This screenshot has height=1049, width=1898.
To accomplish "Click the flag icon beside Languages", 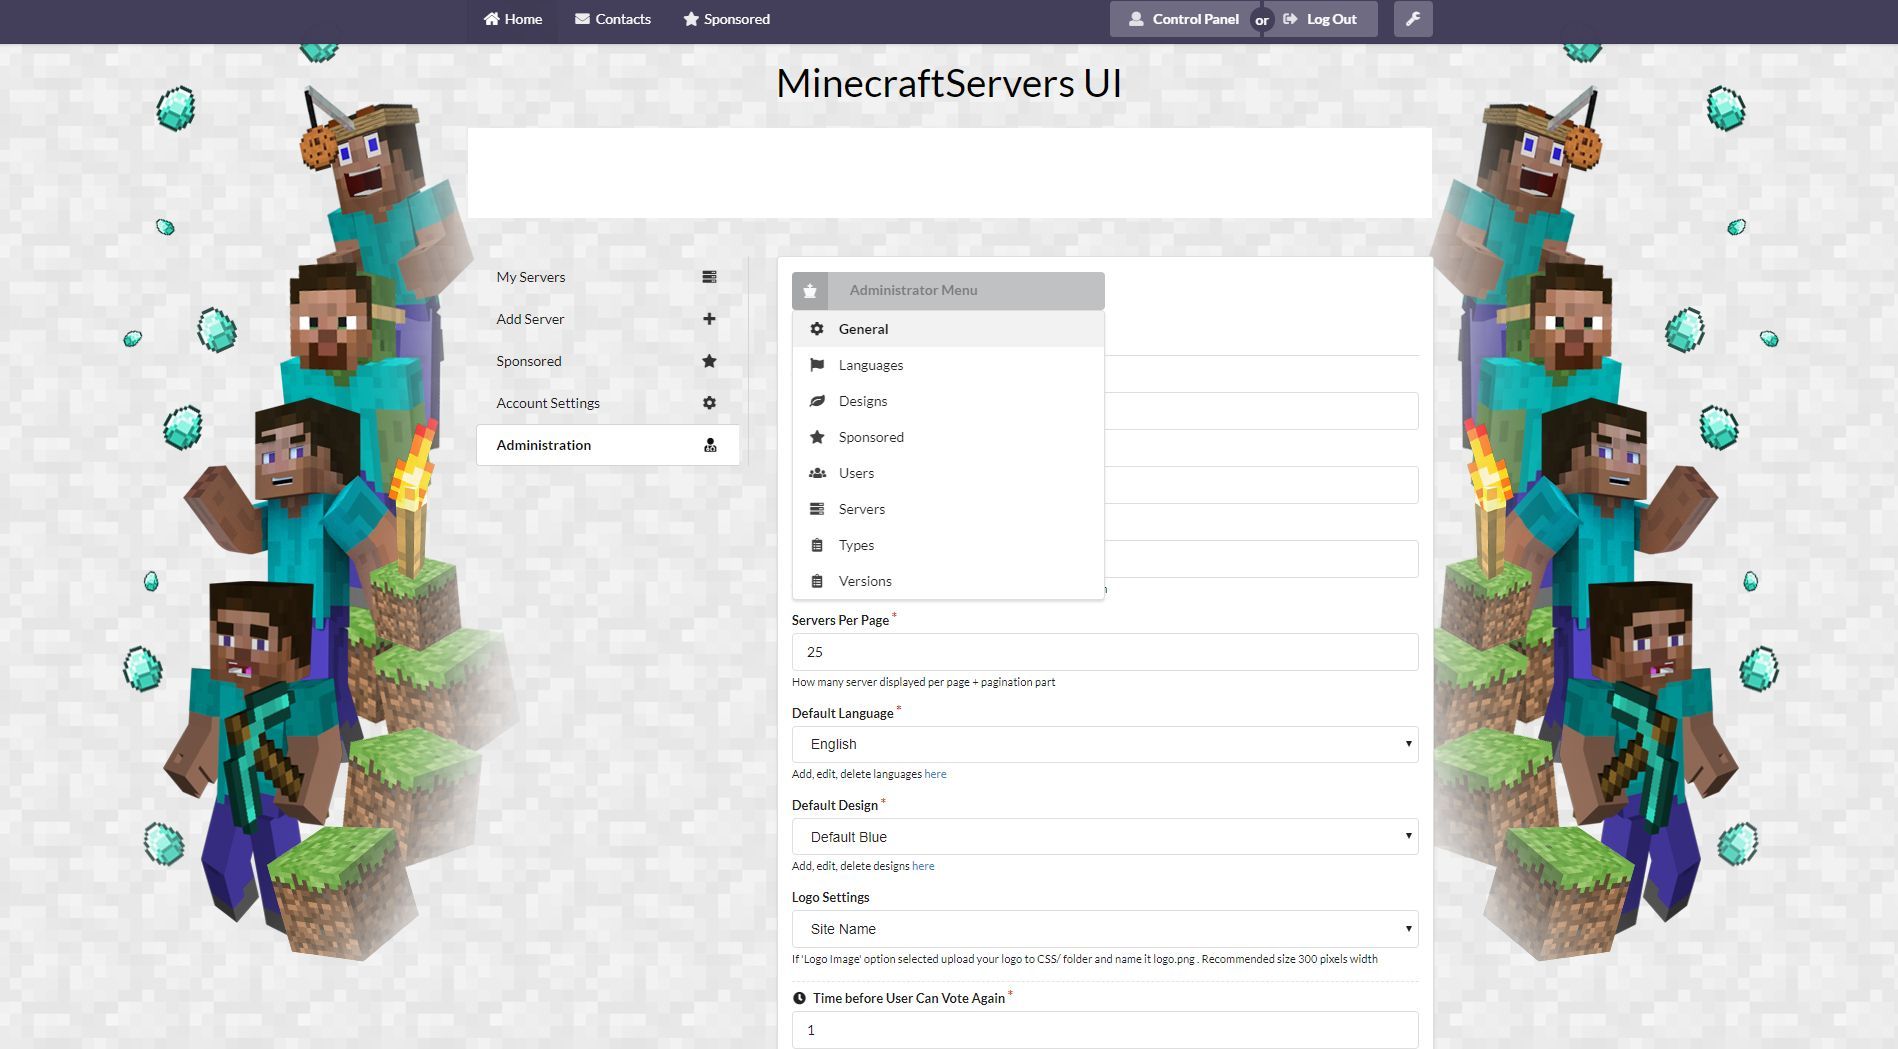I will 817,365.
